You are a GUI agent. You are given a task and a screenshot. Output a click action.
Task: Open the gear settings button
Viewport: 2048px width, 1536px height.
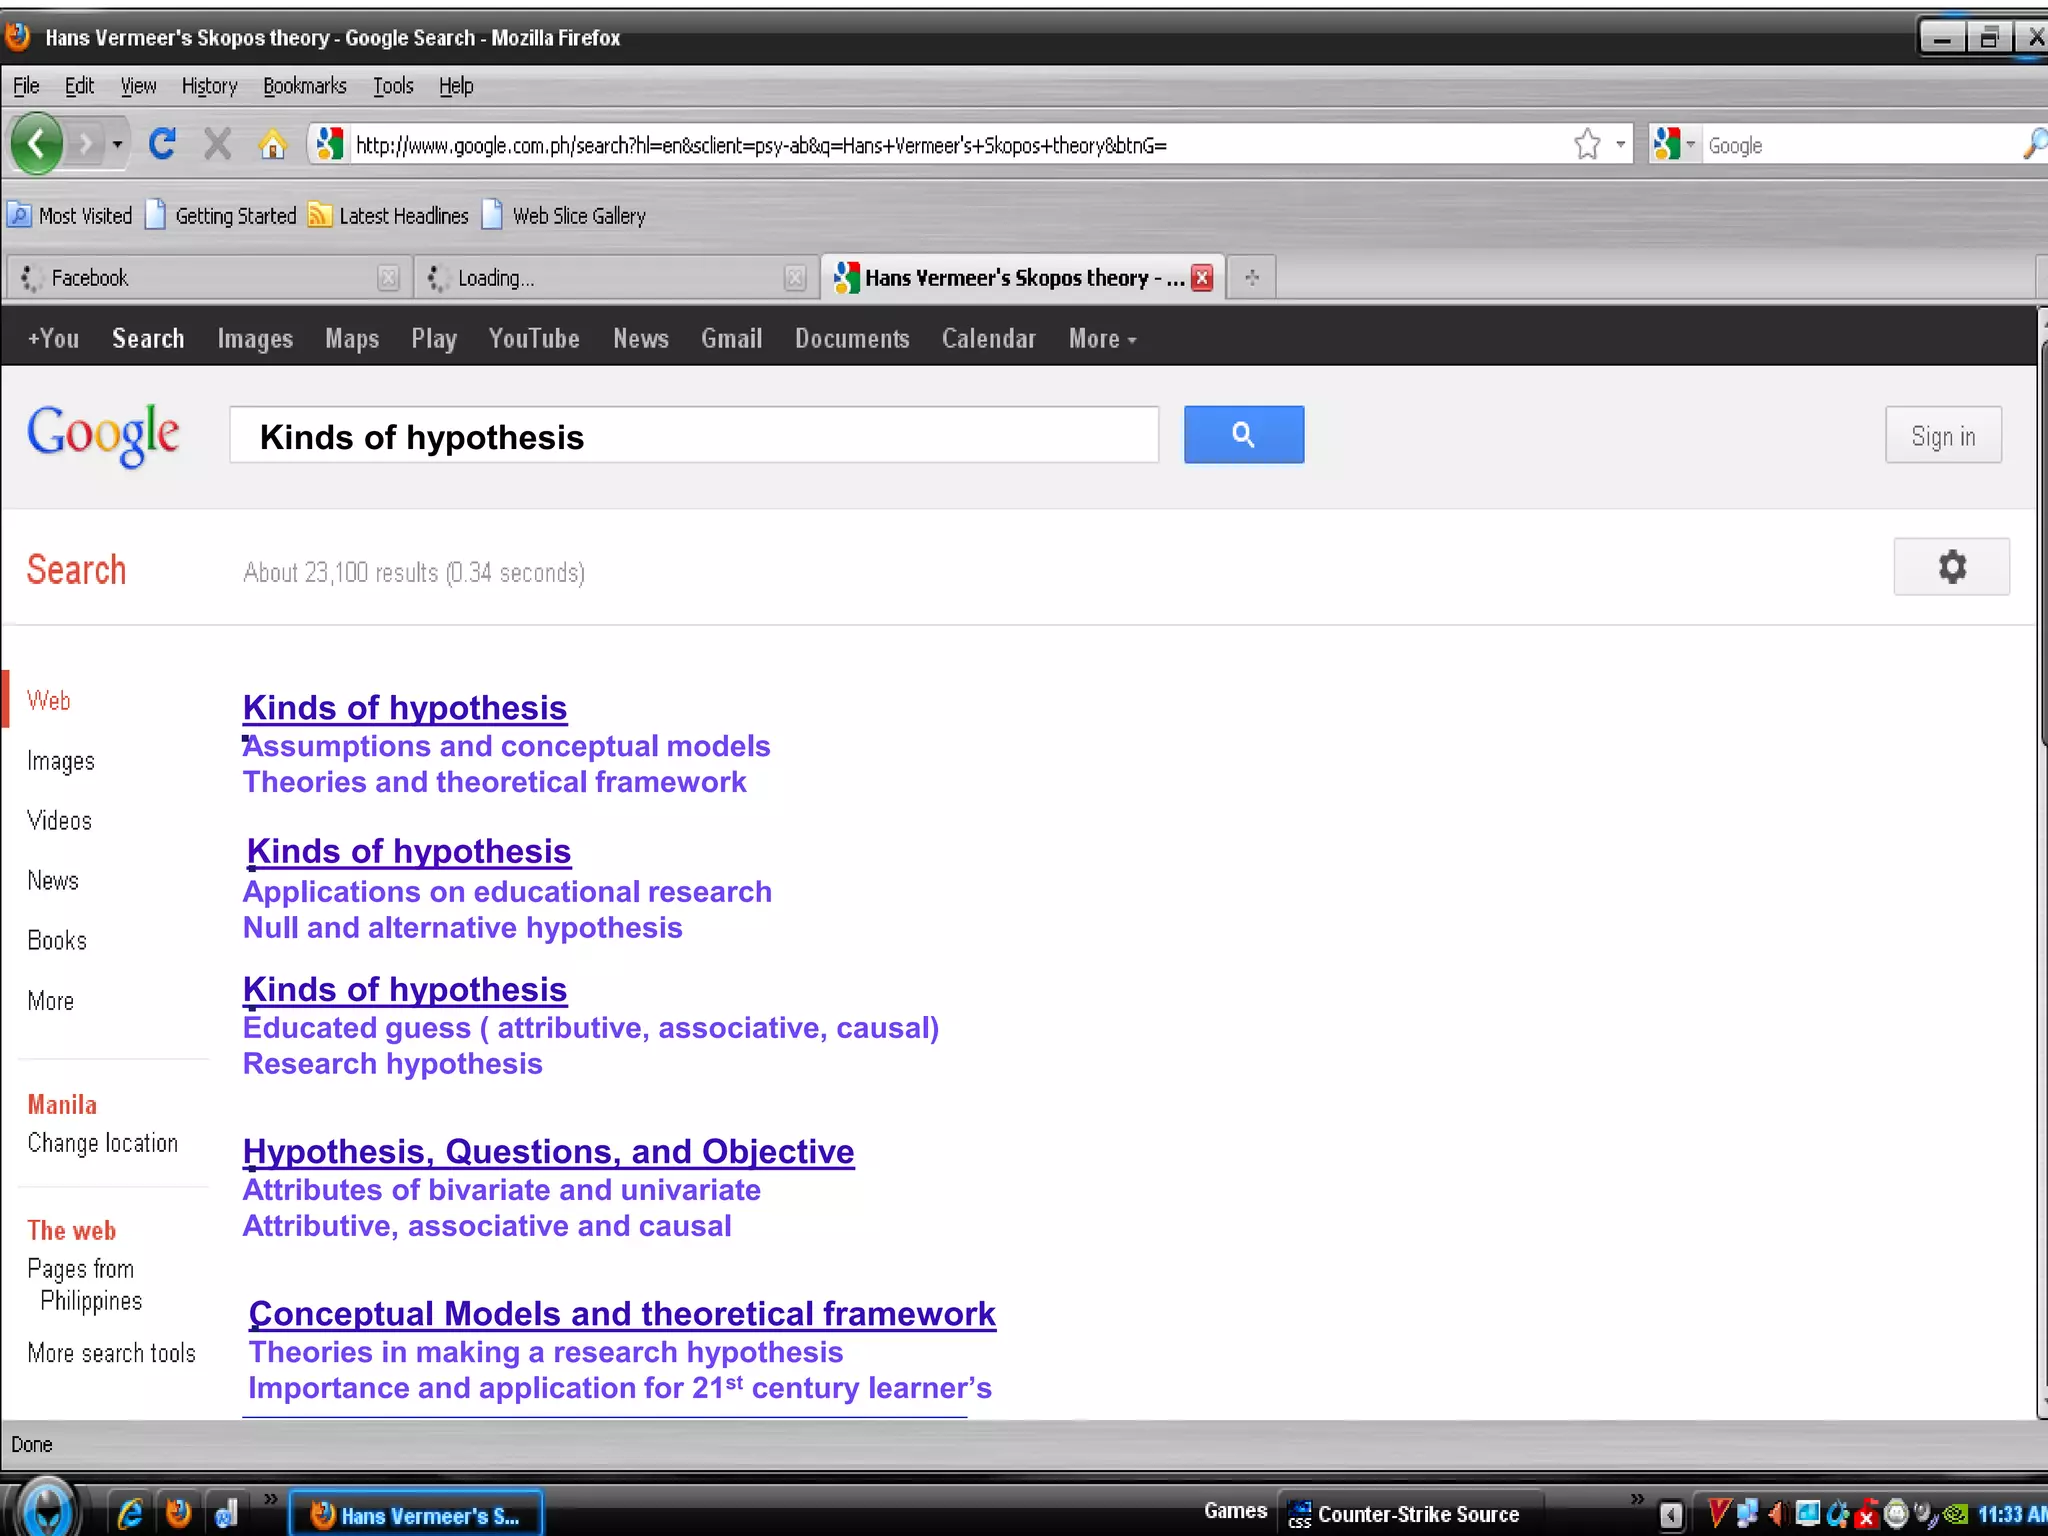click(x=1951, y=567)
